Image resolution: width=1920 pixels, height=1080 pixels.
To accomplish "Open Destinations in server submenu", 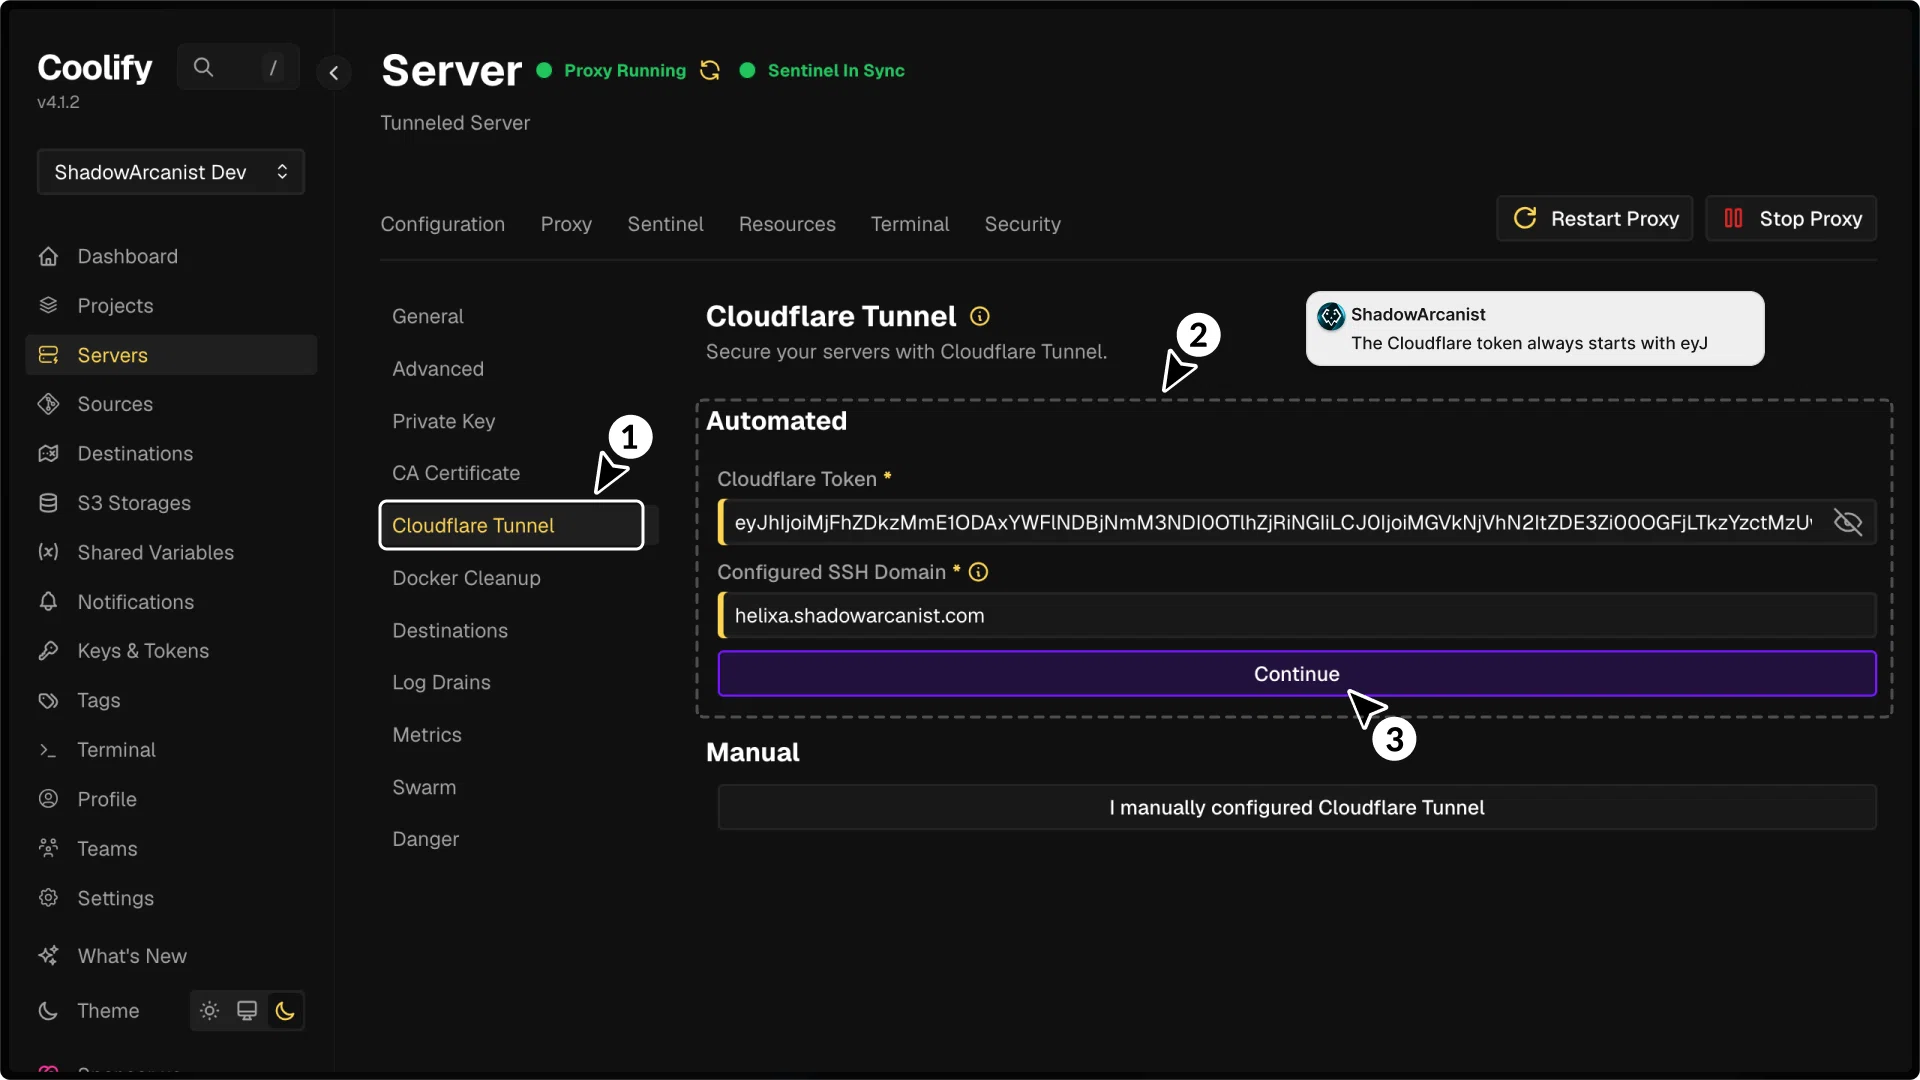I will tap(450, 630).
